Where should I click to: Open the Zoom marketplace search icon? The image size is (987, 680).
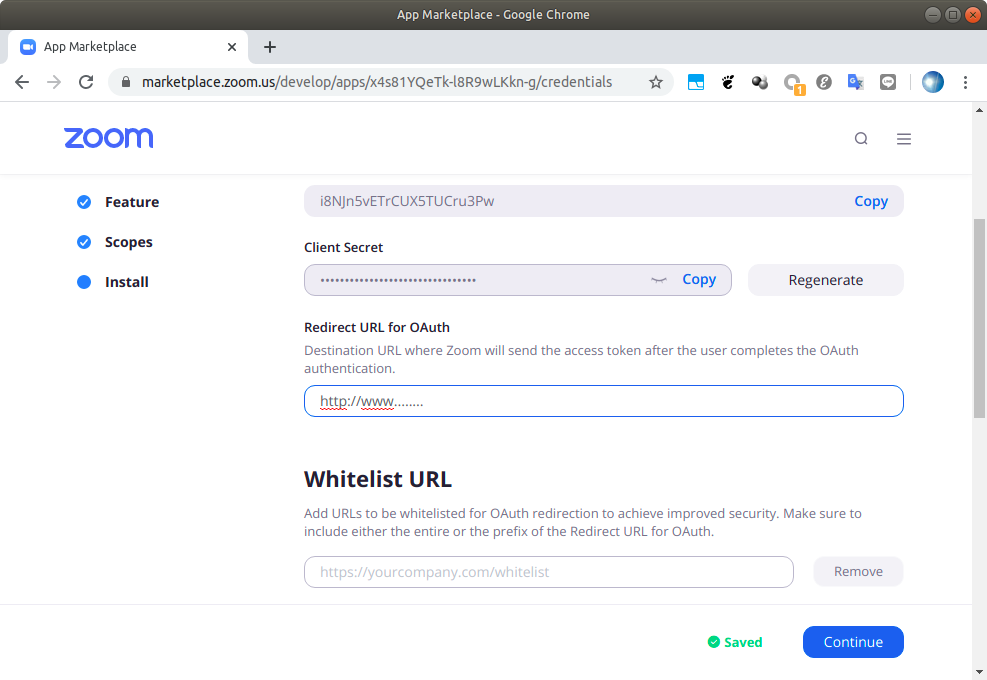(861, 139)
